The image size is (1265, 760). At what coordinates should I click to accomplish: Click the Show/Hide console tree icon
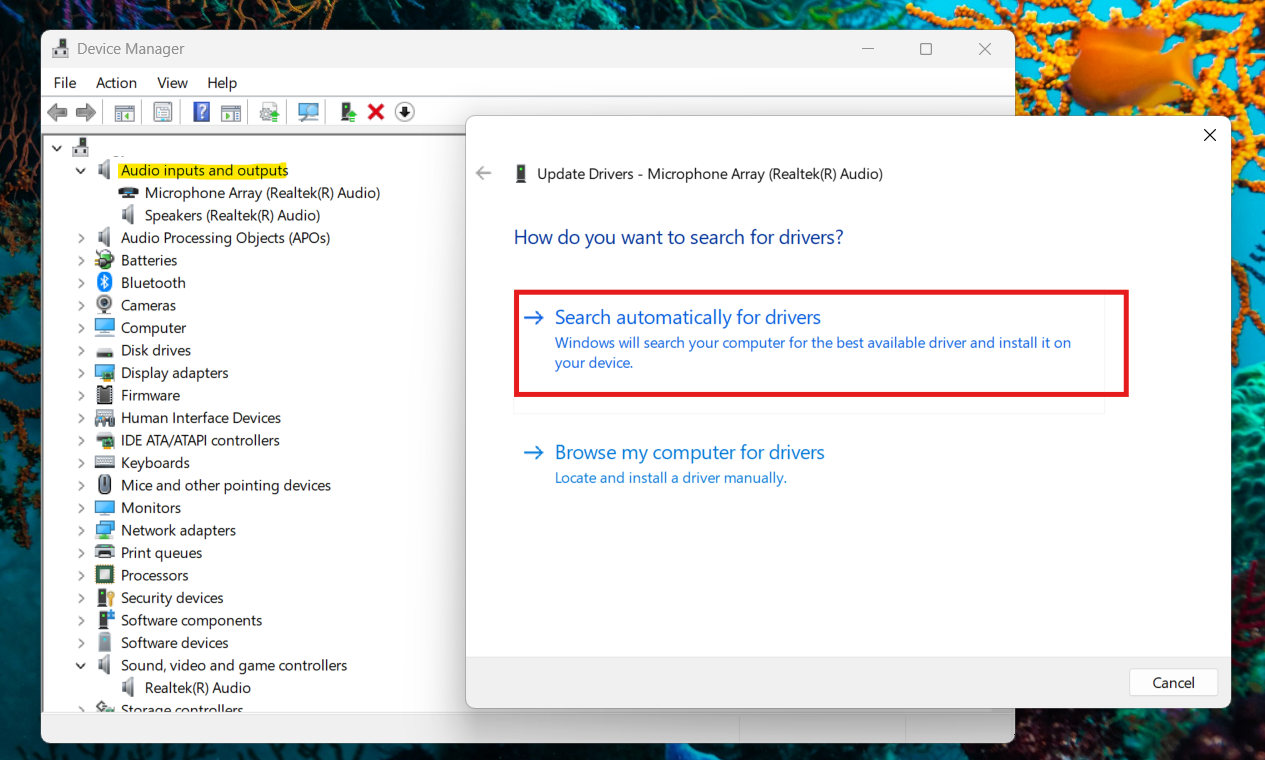pyautogui.click(x=124, y=111)
